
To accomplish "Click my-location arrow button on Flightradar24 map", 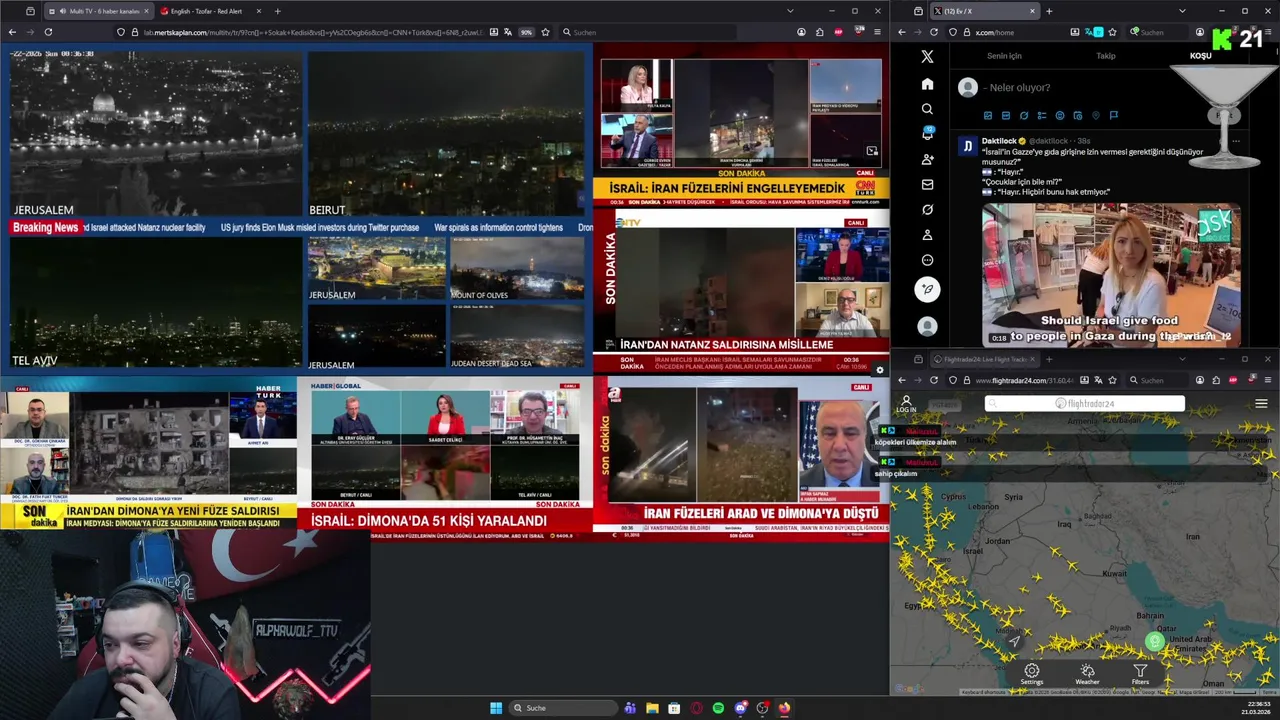I will [1014, 641].
